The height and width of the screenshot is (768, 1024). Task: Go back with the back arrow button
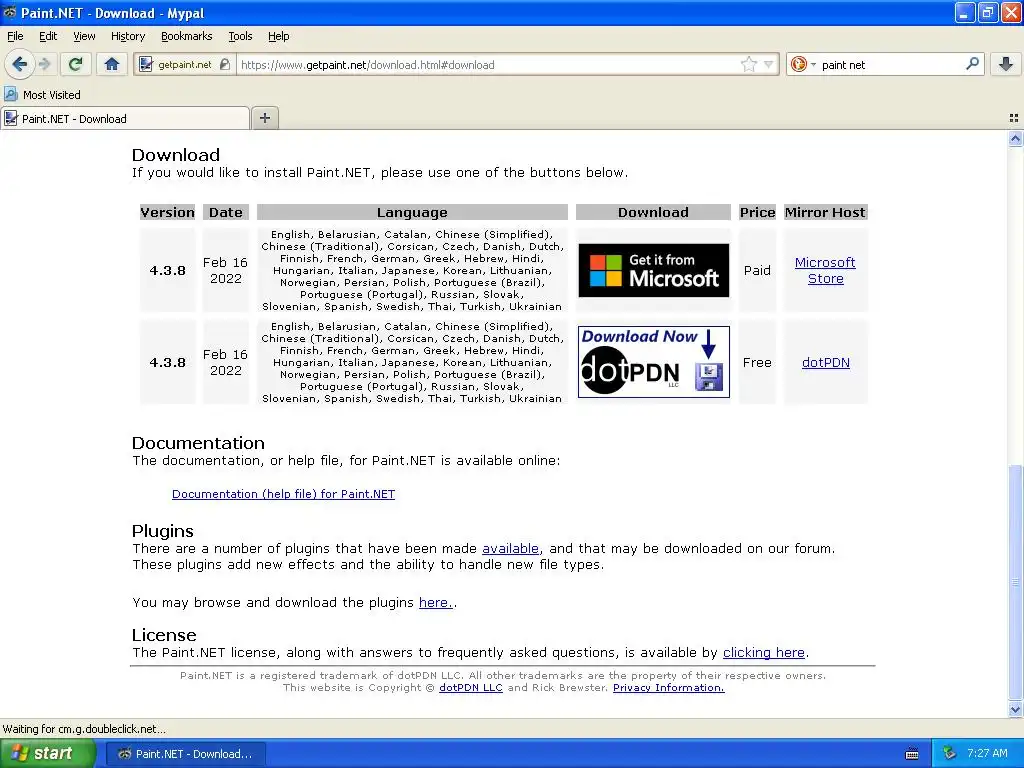[20, 64]
